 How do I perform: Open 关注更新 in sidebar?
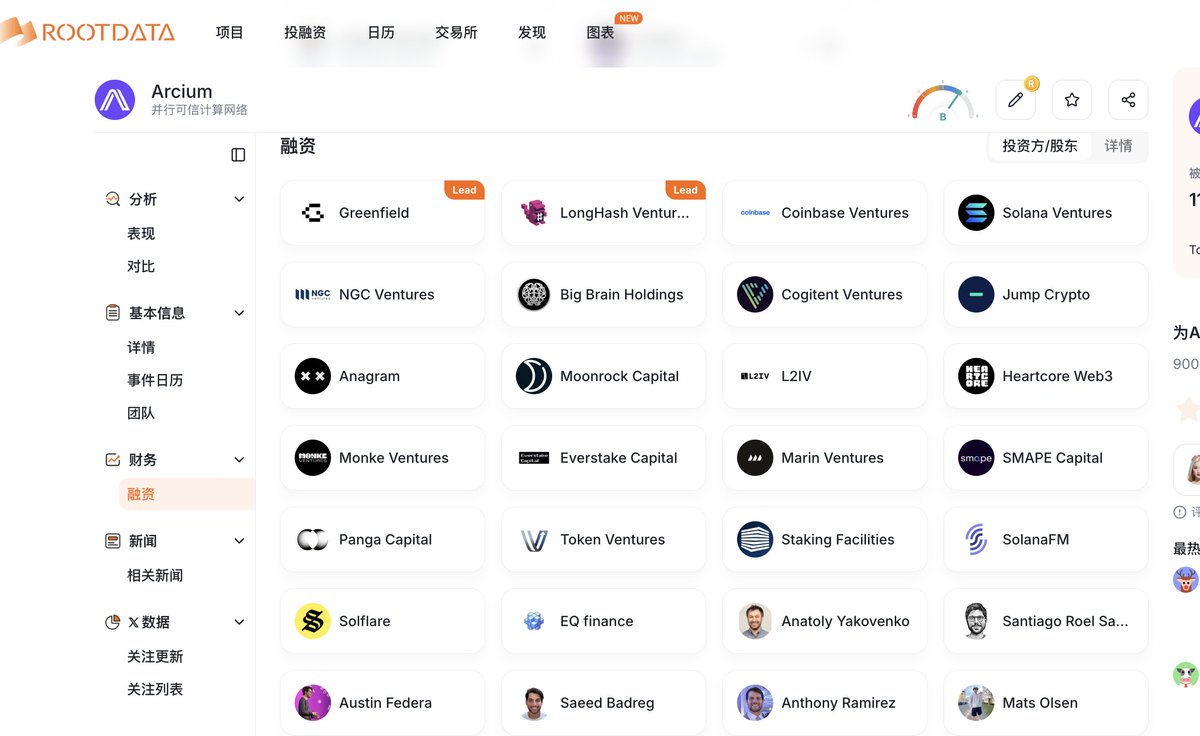(155, 656)
